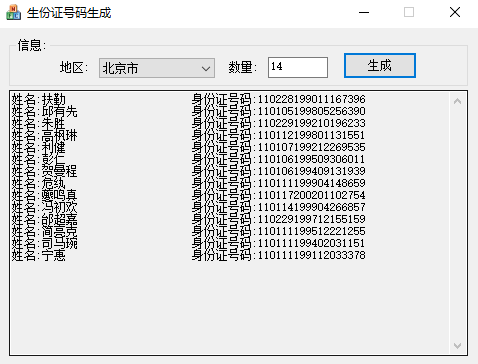Click ID number 110111199112033378

point(311,255)
